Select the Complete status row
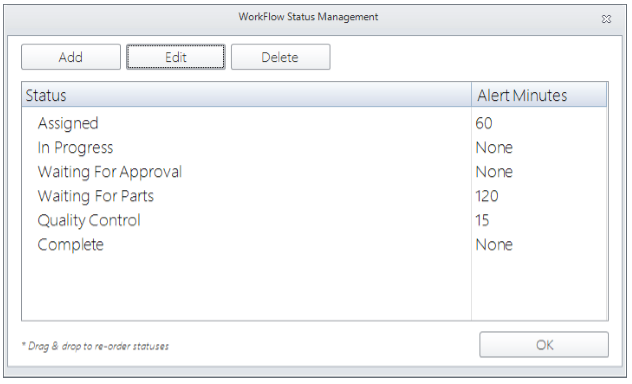Image resolution: width=632 pixels, height=384 pixels. pos(314,245)
